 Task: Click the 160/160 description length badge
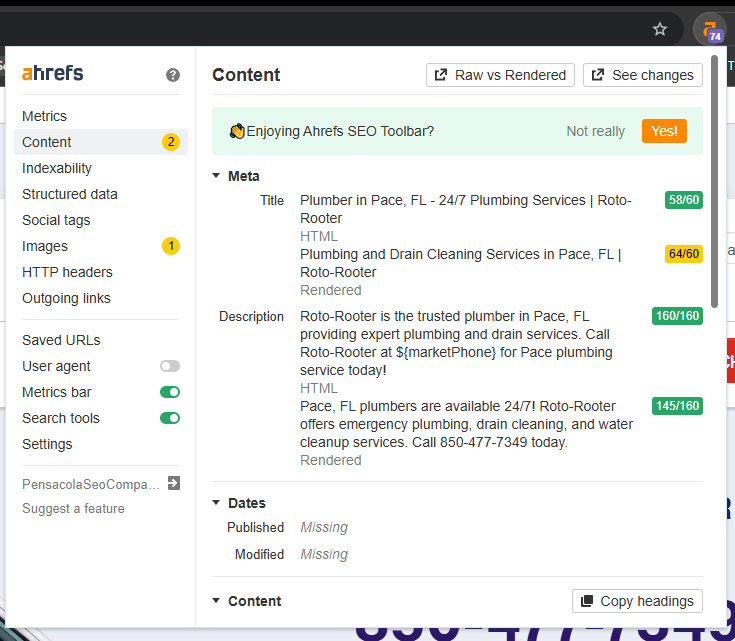coord(677,316)
